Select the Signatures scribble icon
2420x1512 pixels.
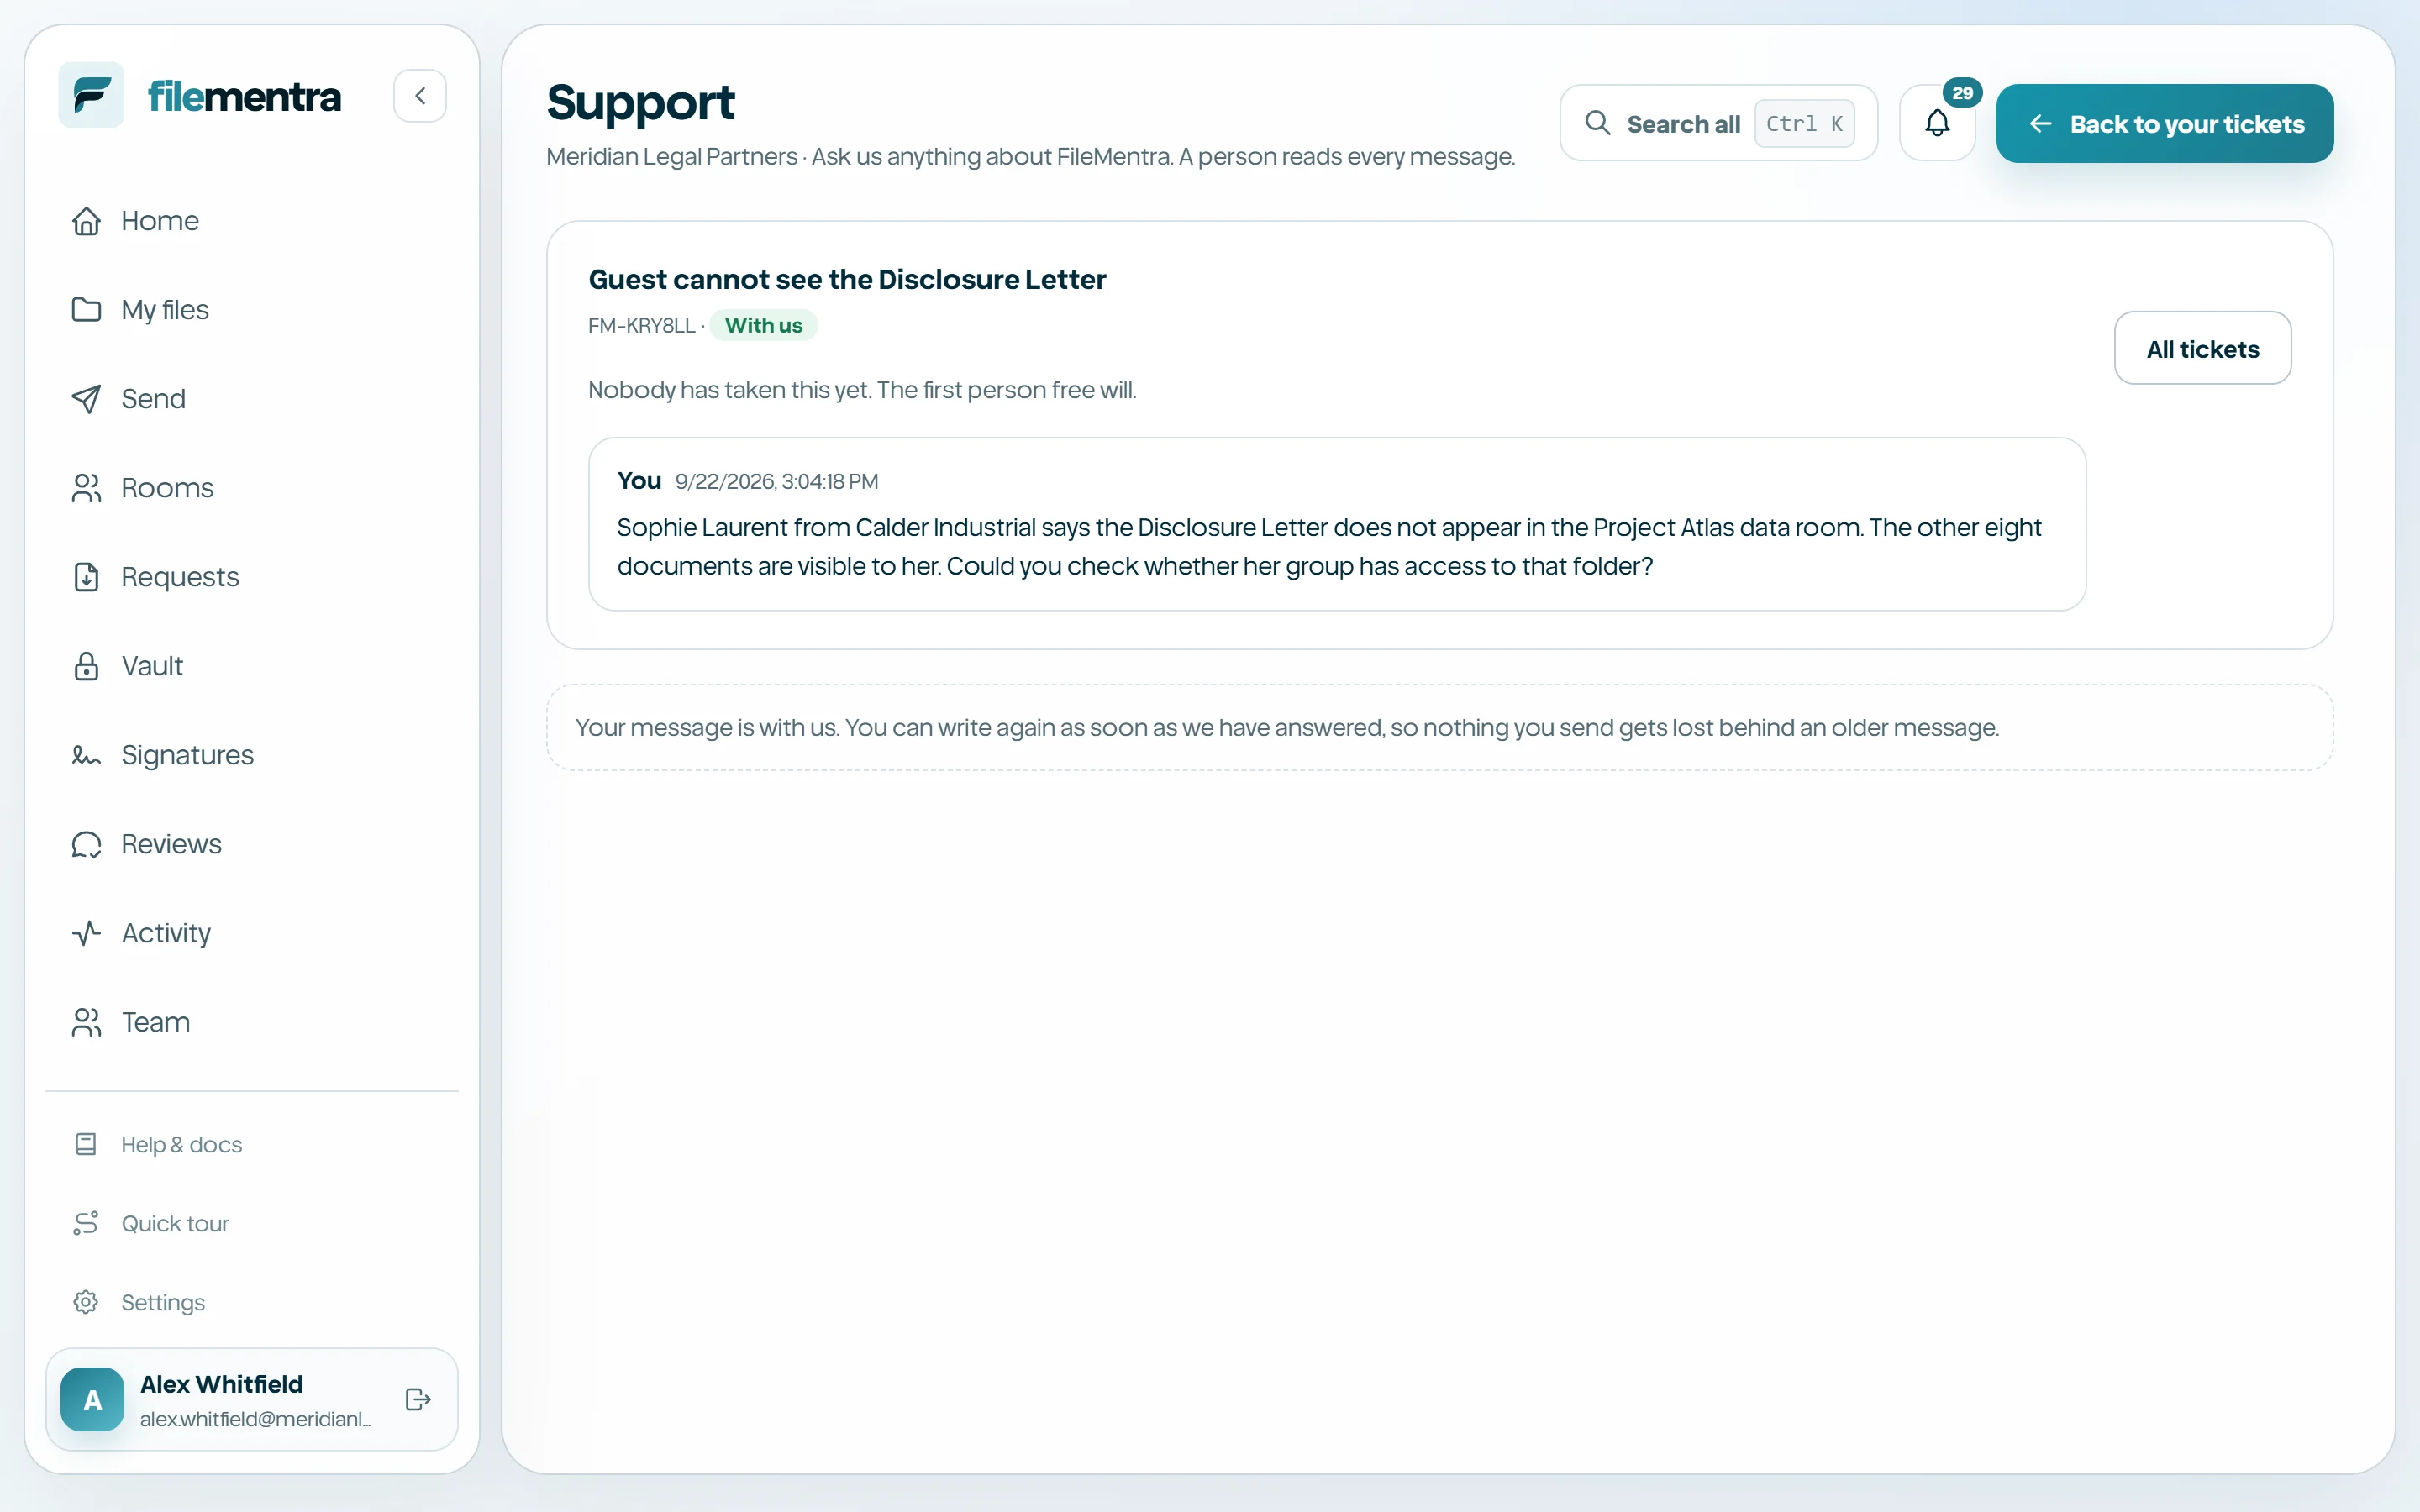(87, 755)
